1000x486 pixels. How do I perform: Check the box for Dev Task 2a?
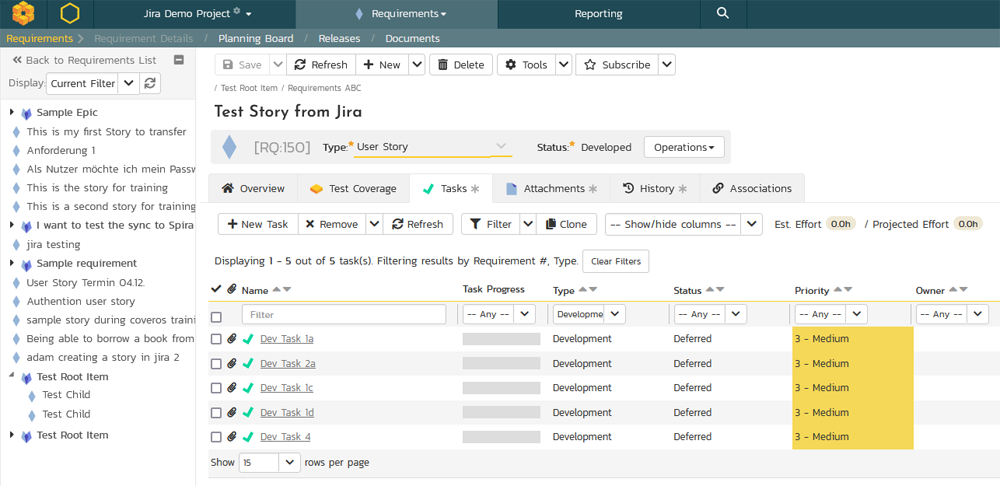(216, 364)
